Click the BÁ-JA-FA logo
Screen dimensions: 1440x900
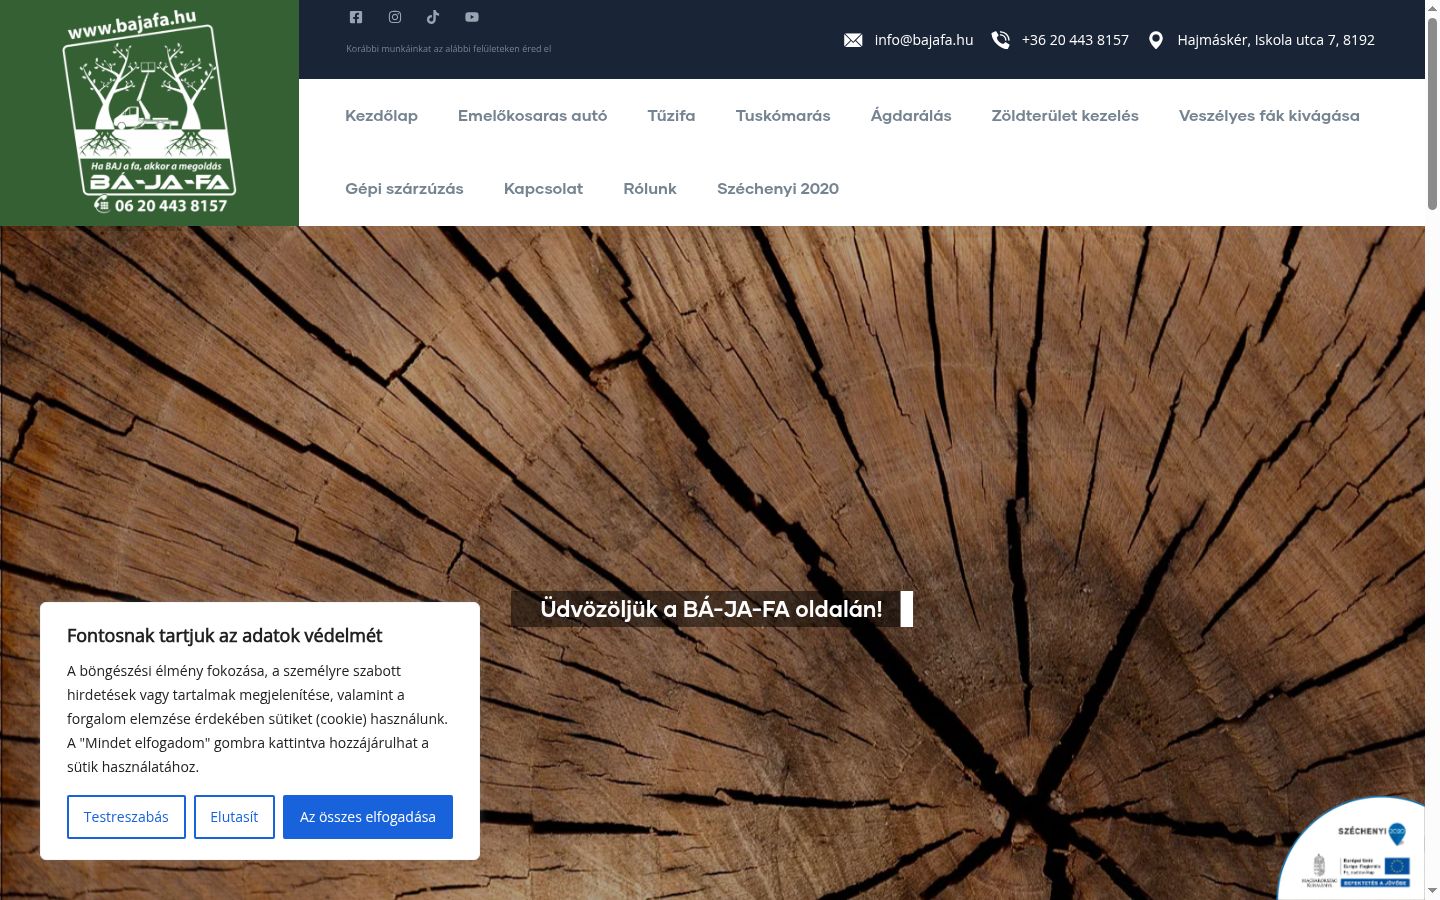149,113
